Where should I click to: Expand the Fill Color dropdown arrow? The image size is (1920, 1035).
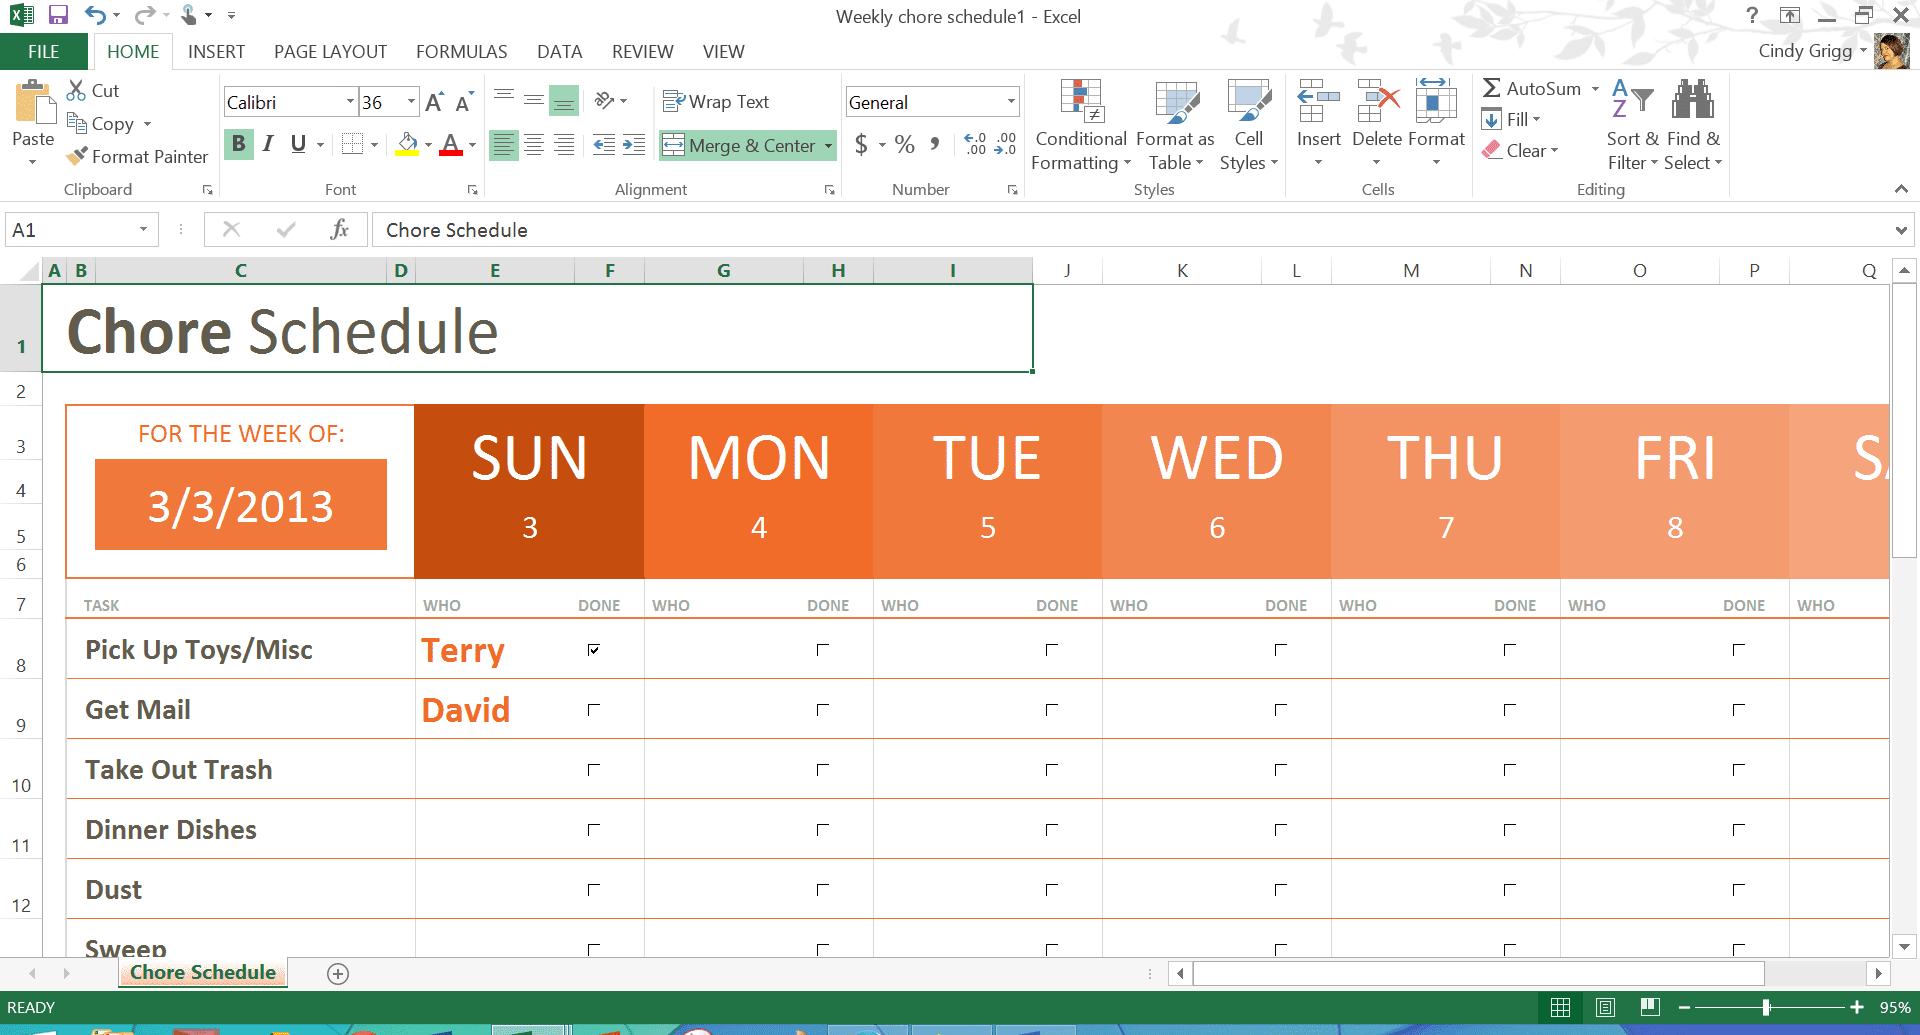tap(428, 144)
